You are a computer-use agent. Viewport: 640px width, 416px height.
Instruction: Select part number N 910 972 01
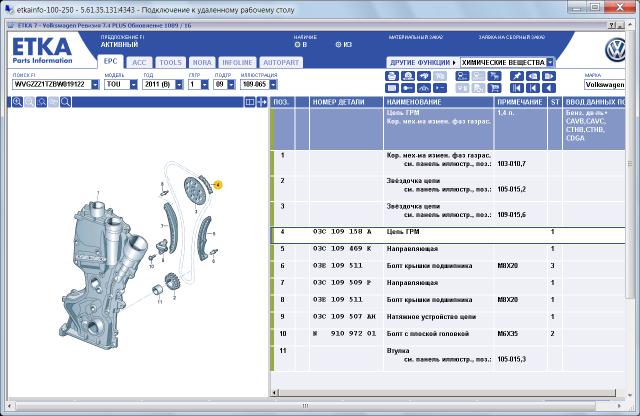344,334
